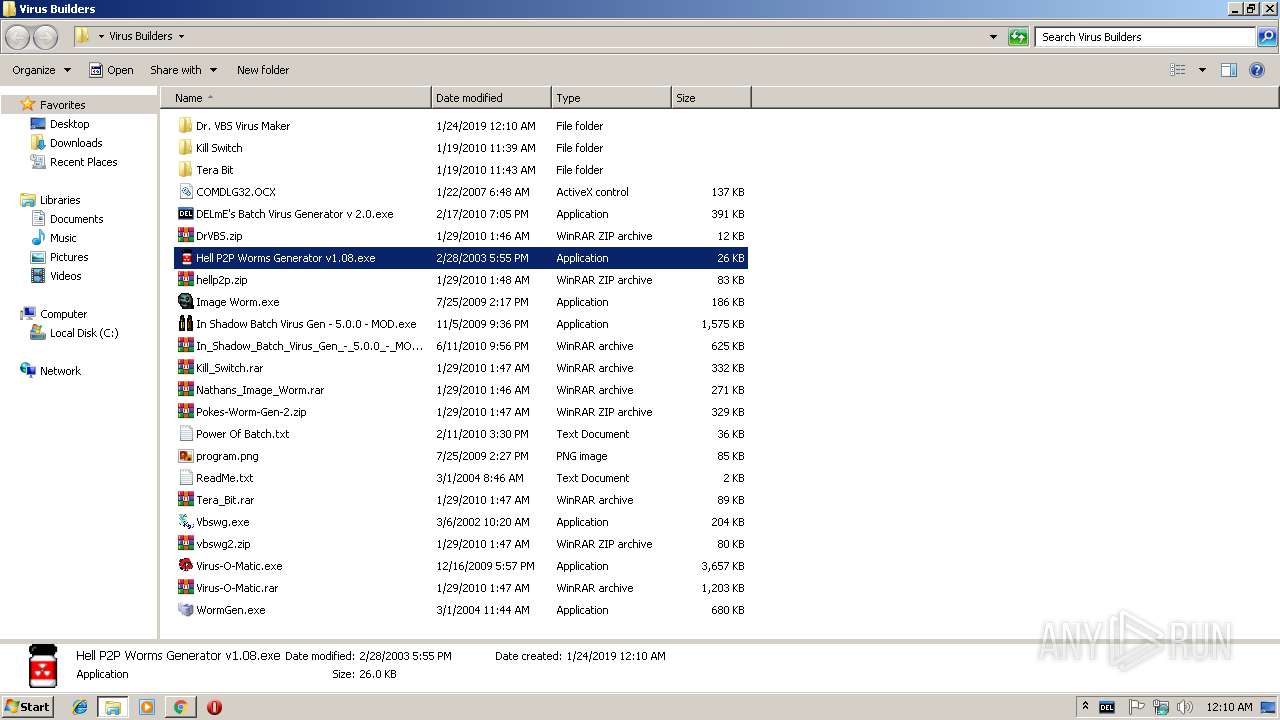Select Computer in navigation pane
This screenshot has width=1280, height=720.
(63, 314)
